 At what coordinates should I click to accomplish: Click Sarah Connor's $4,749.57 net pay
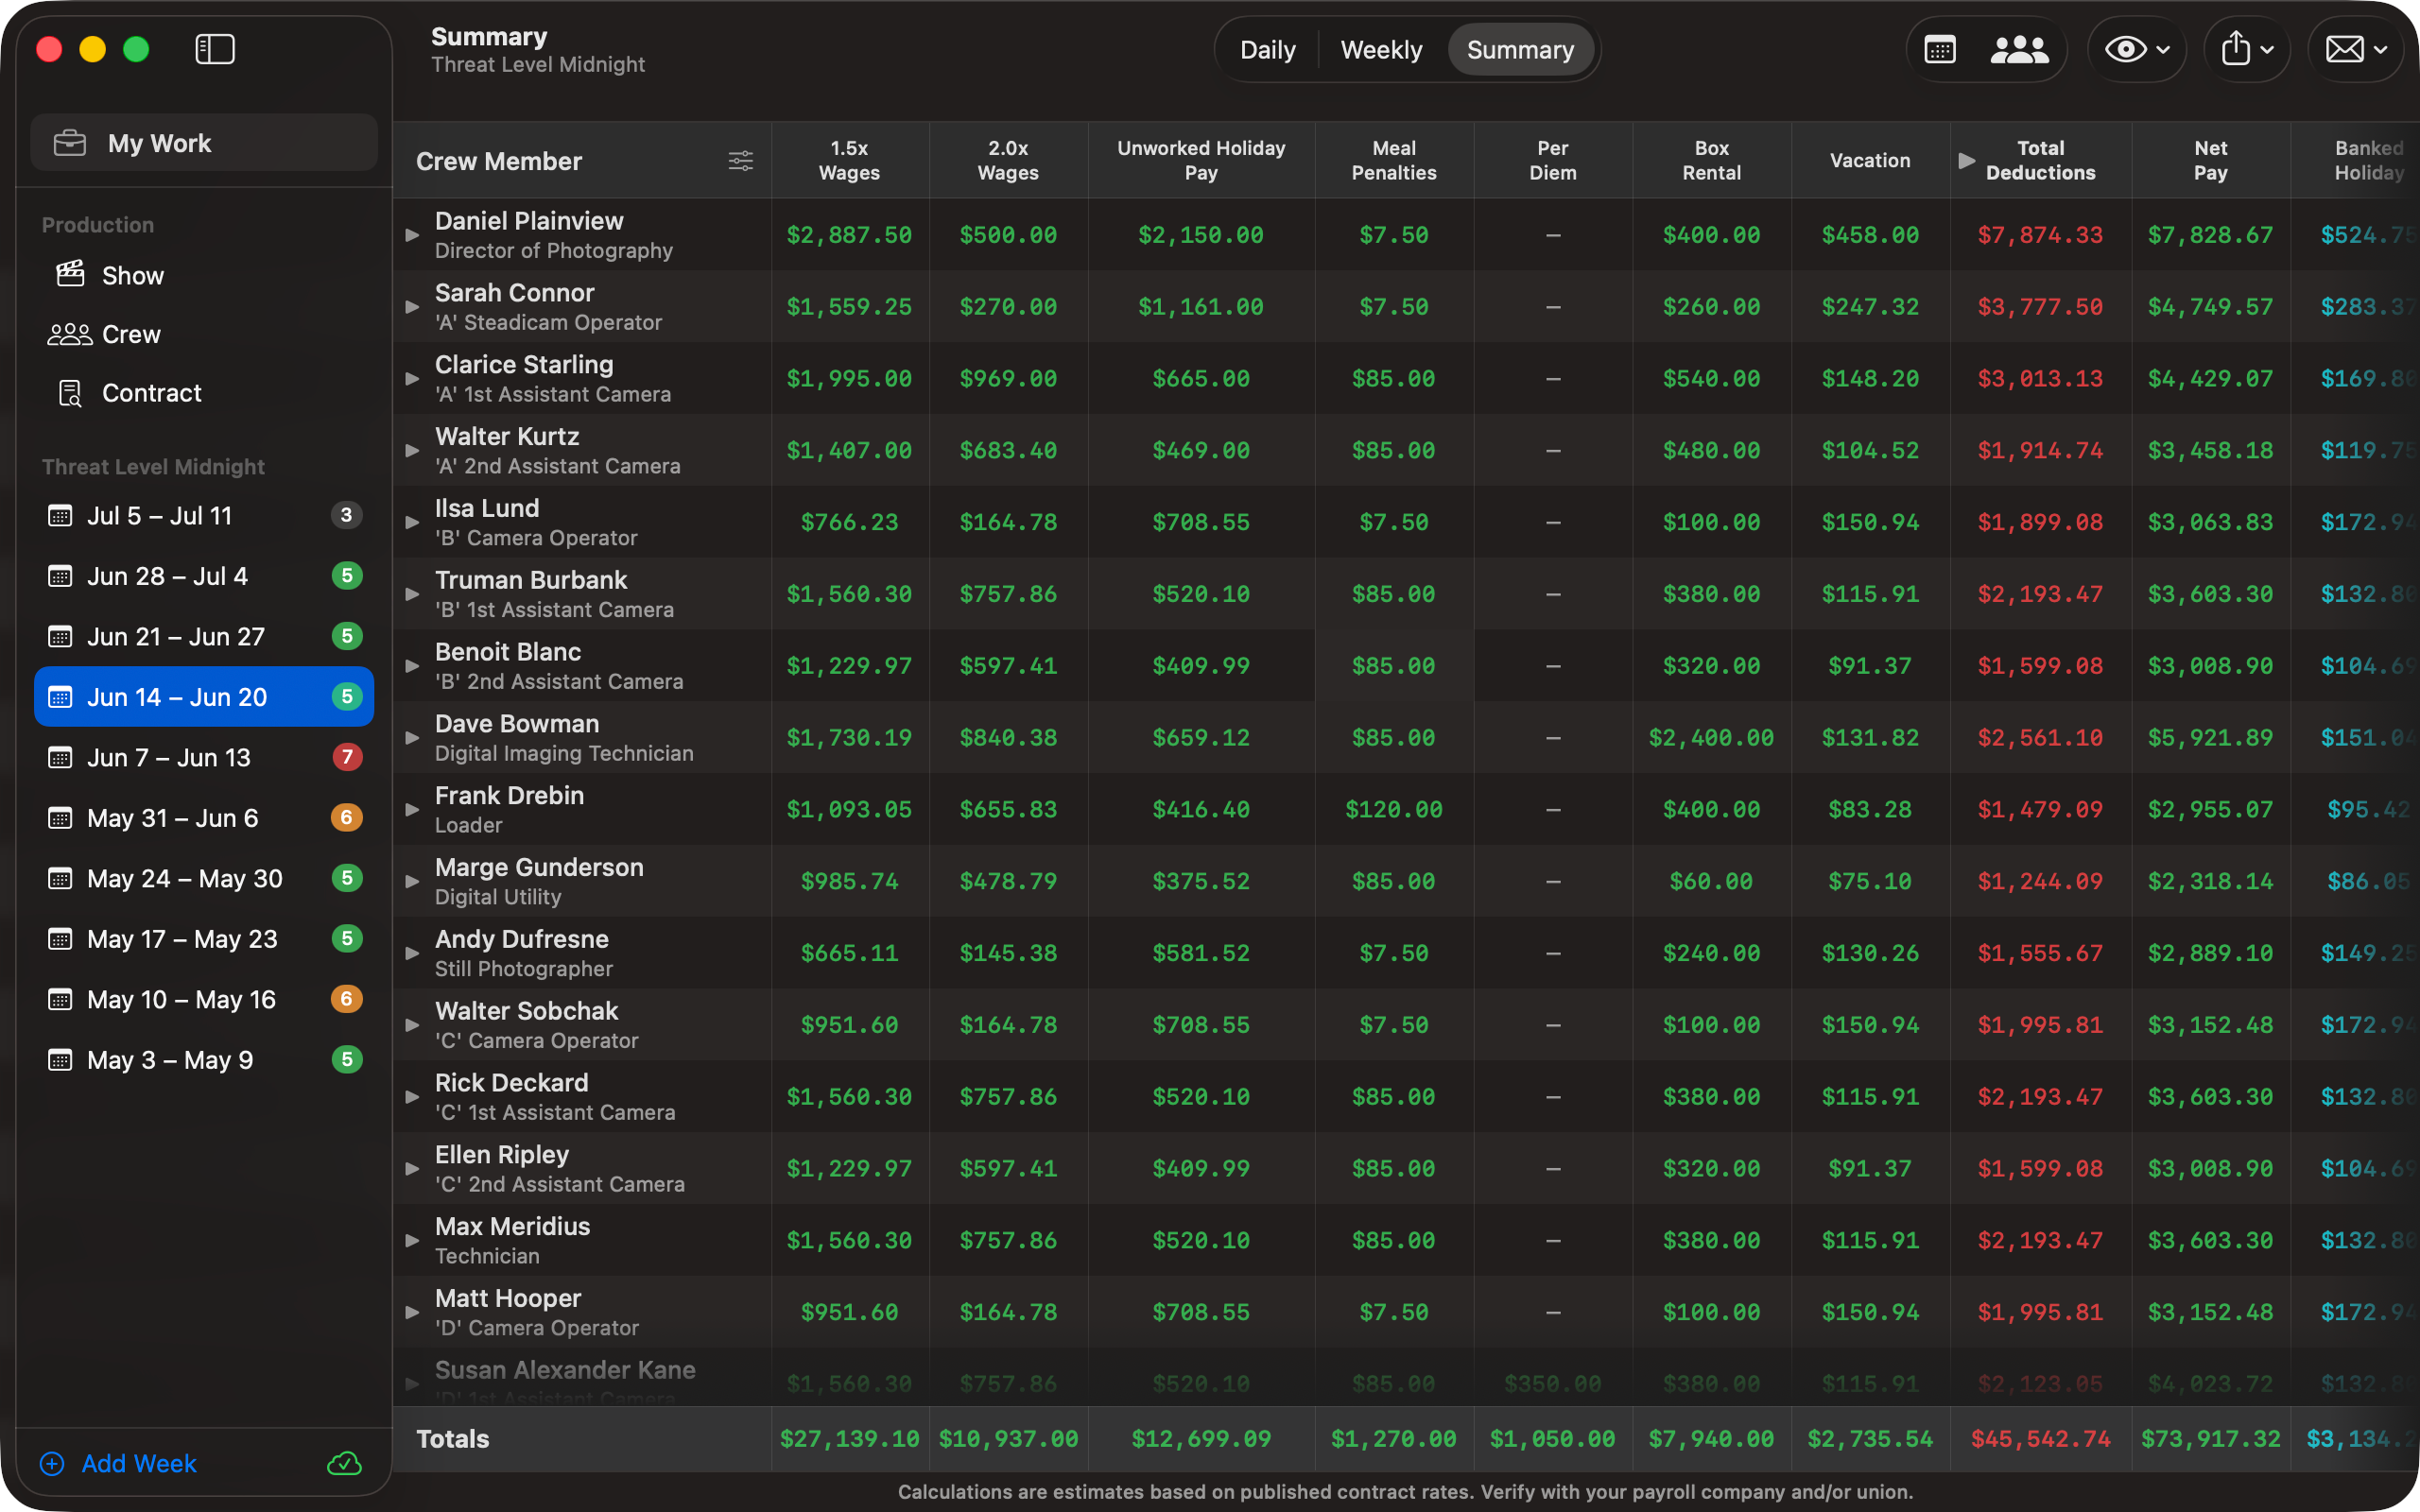[2210, 307]
